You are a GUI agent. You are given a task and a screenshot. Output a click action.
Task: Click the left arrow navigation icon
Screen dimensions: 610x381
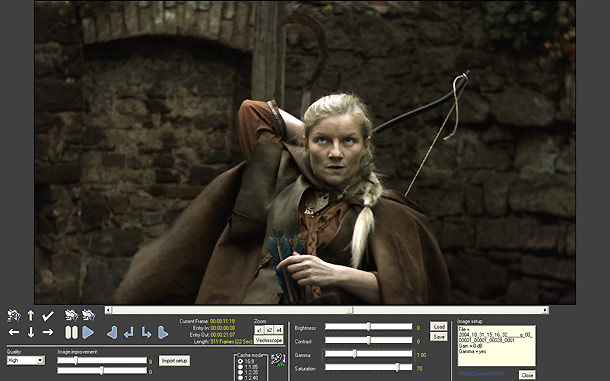click(14, 332)
